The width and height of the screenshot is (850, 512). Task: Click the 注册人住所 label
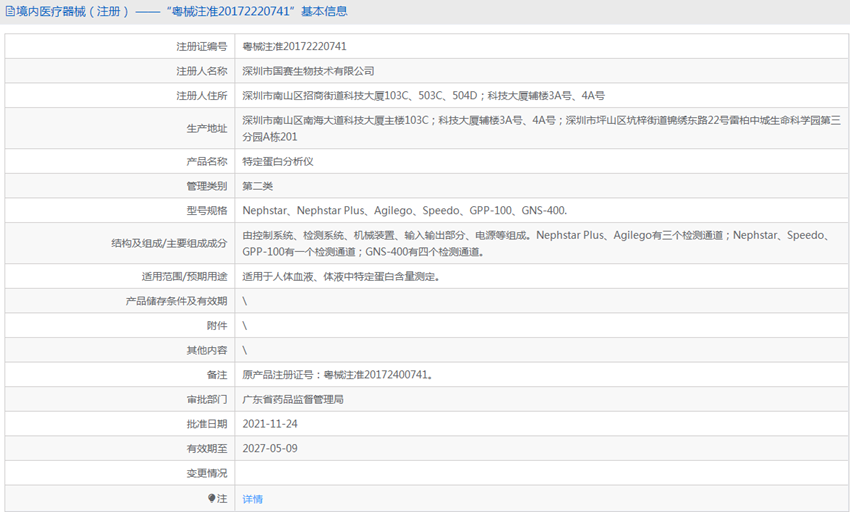click(x=202, y=96)
